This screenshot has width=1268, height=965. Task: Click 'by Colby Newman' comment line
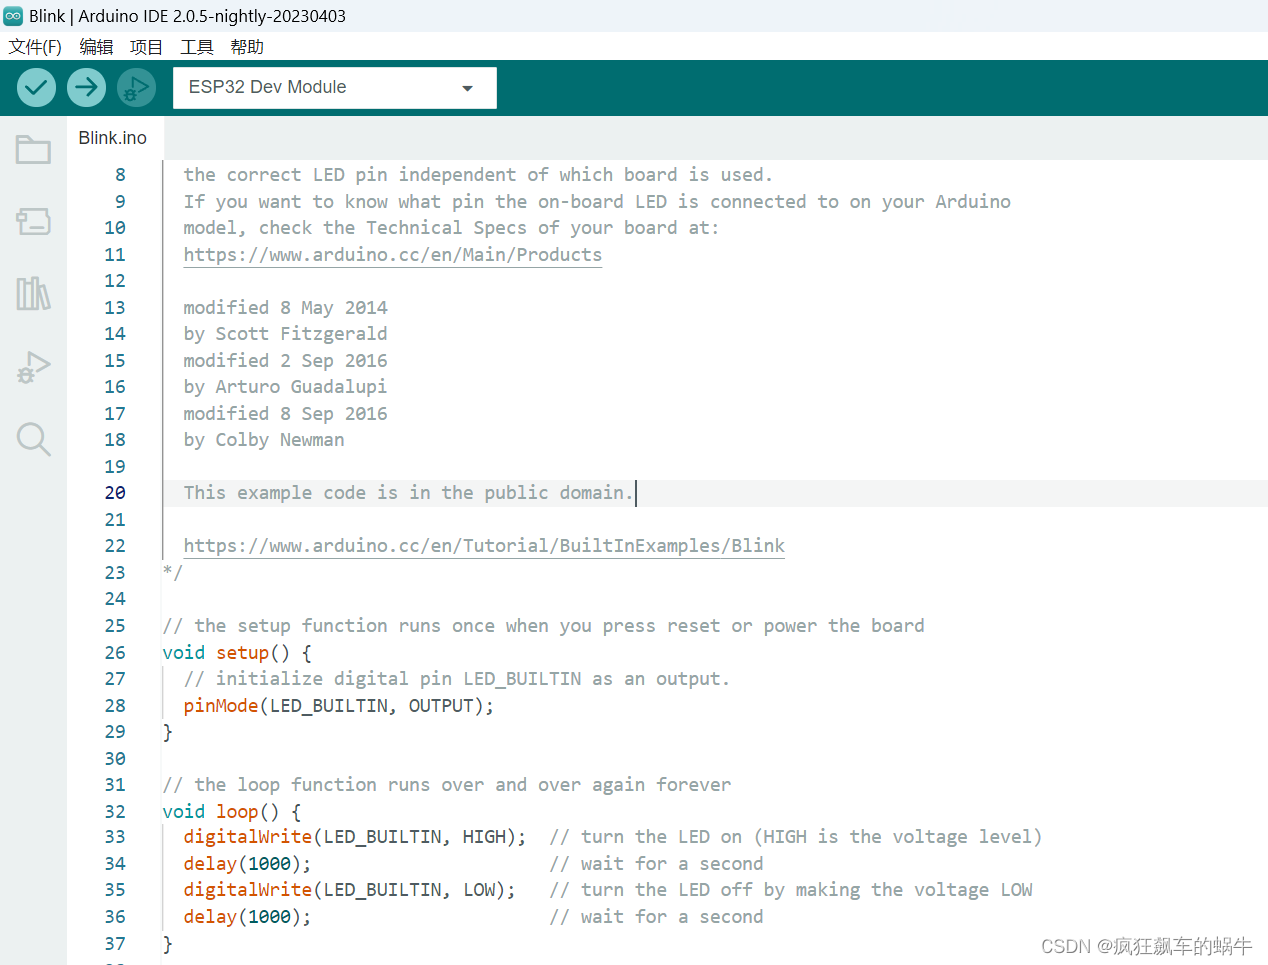tap(264, 440)
